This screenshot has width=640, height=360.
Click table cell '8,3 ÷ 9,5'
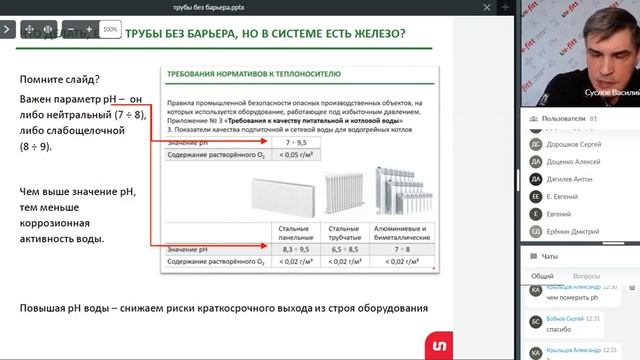(x=296, y=249)
